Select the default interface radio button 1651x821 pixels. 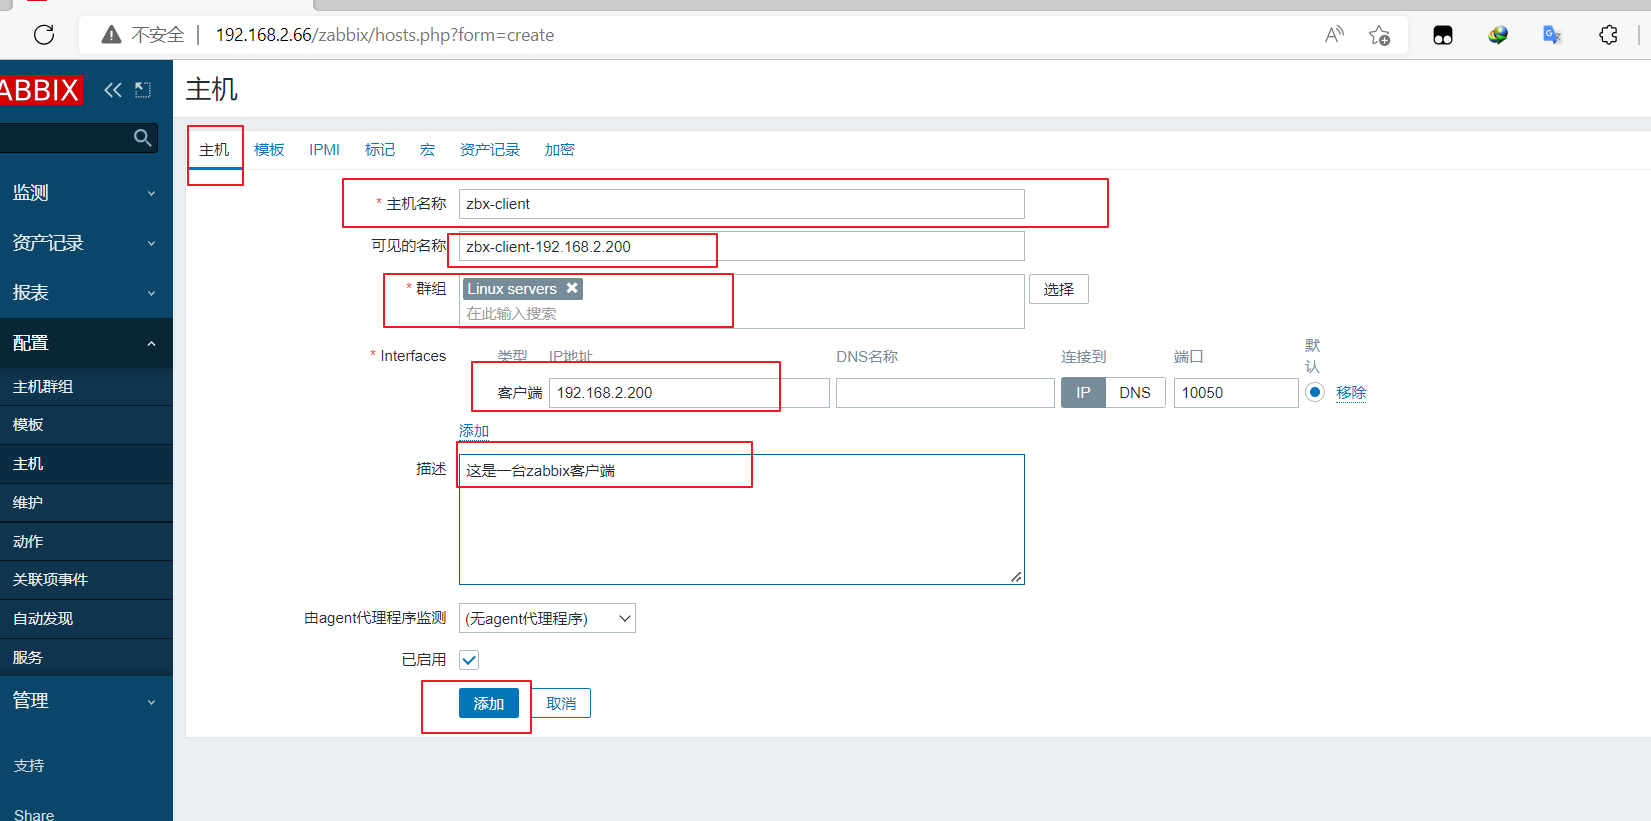1315,392
